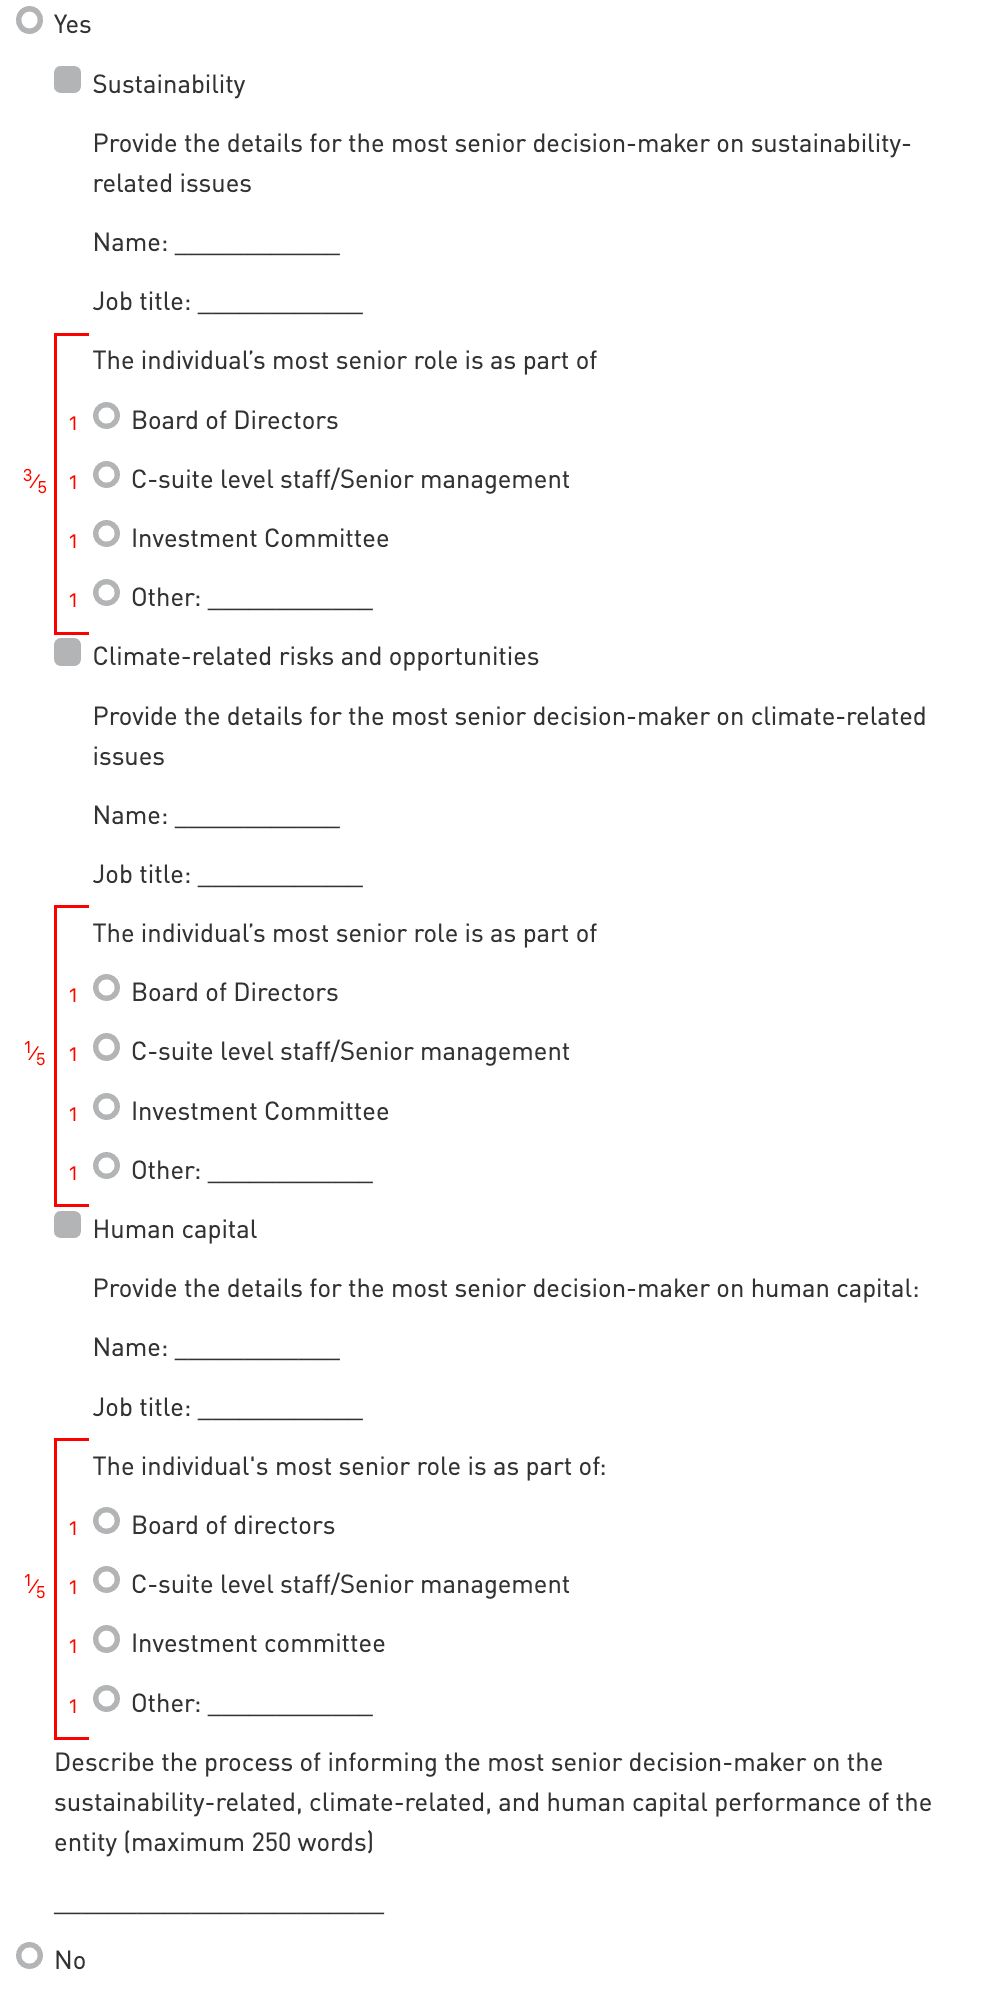Click Job title field under Climate-related section
Image resolution: width=982 pixels, height=1992 pixels.
(280, 875)
